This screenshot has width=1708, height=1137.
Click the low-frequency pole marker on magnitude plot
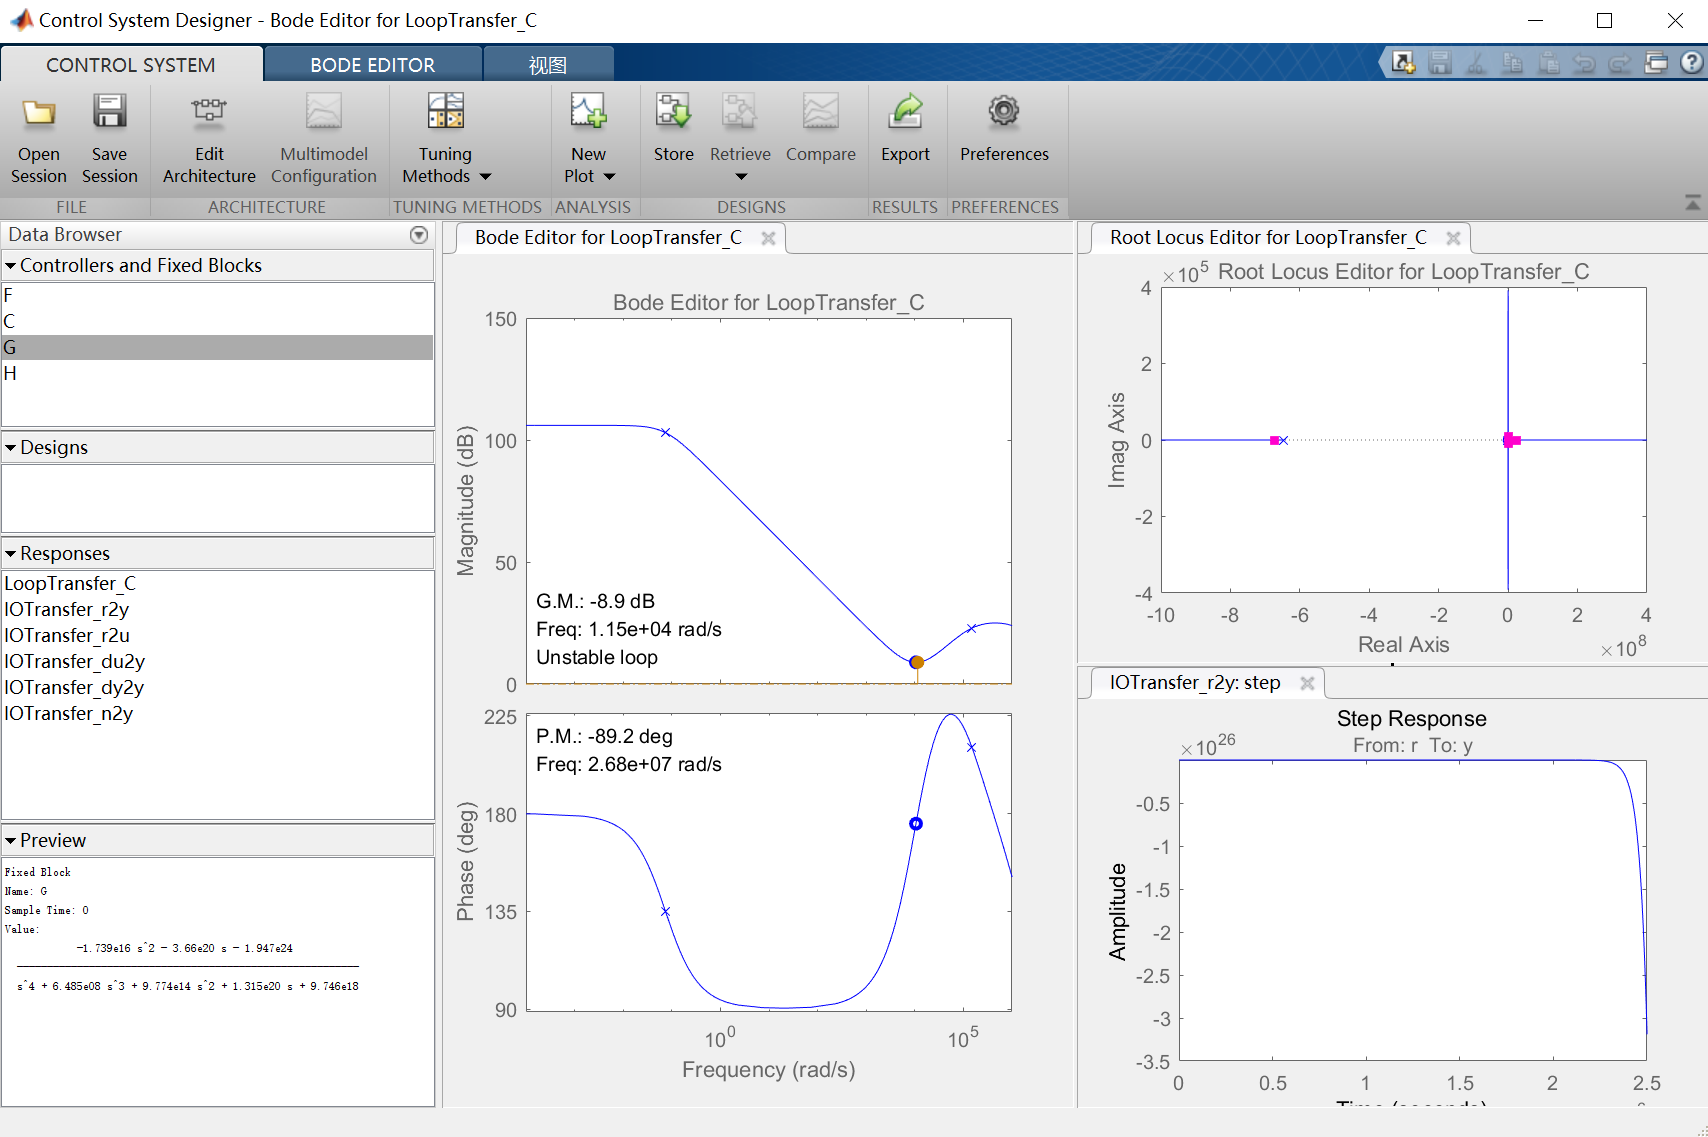coord(665,433)
